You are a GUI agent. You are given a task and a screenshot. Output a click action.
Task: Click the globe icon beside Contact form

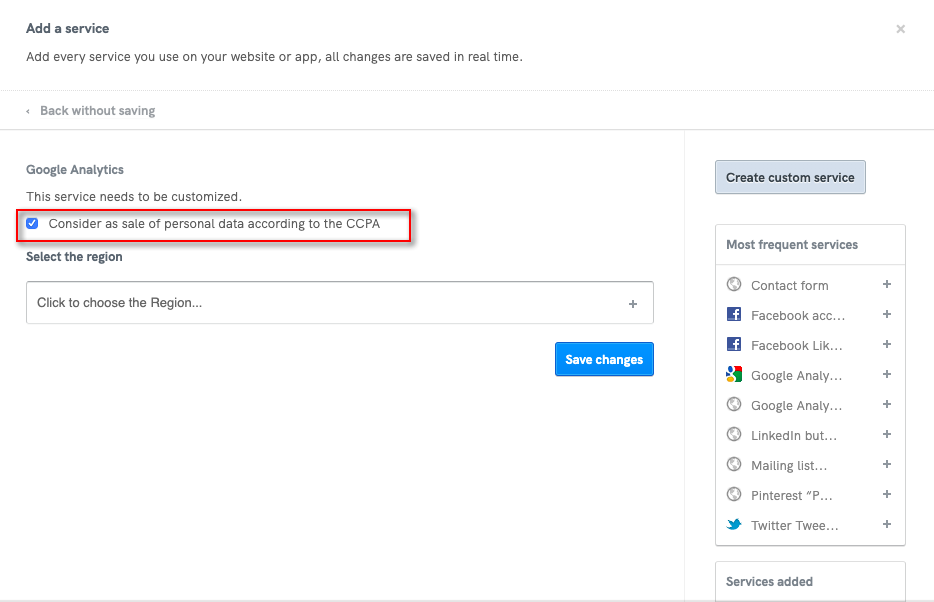point(734,285)
